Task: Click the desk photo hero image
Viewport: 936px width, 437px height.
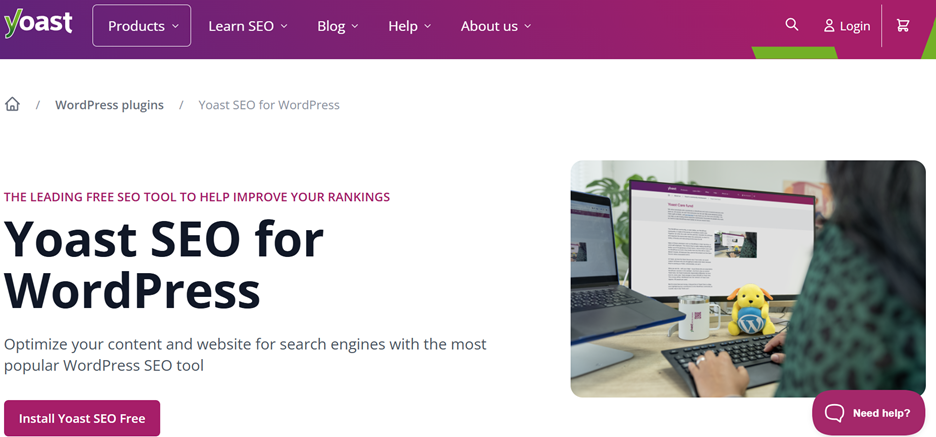Action: point(748,279)
